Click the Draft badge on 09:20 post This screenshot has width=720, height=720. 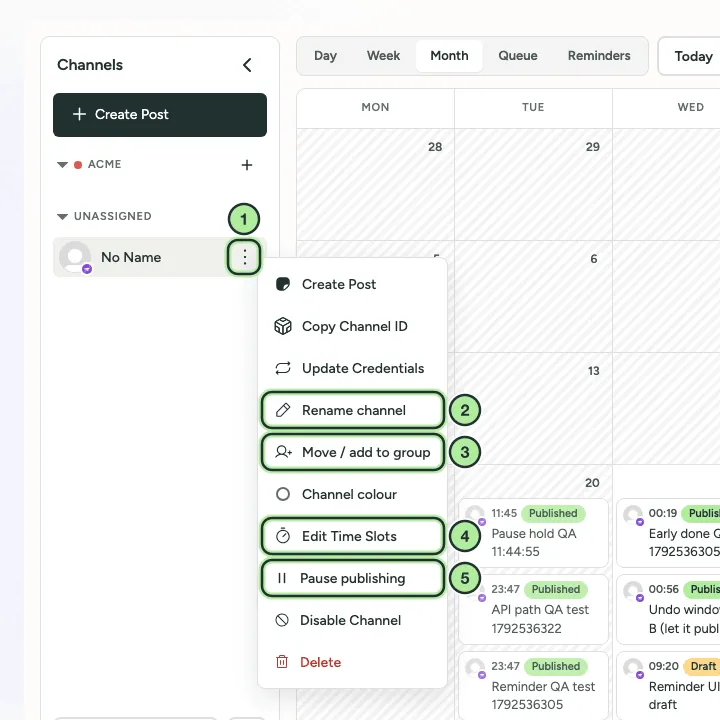[x=703, y=666]
